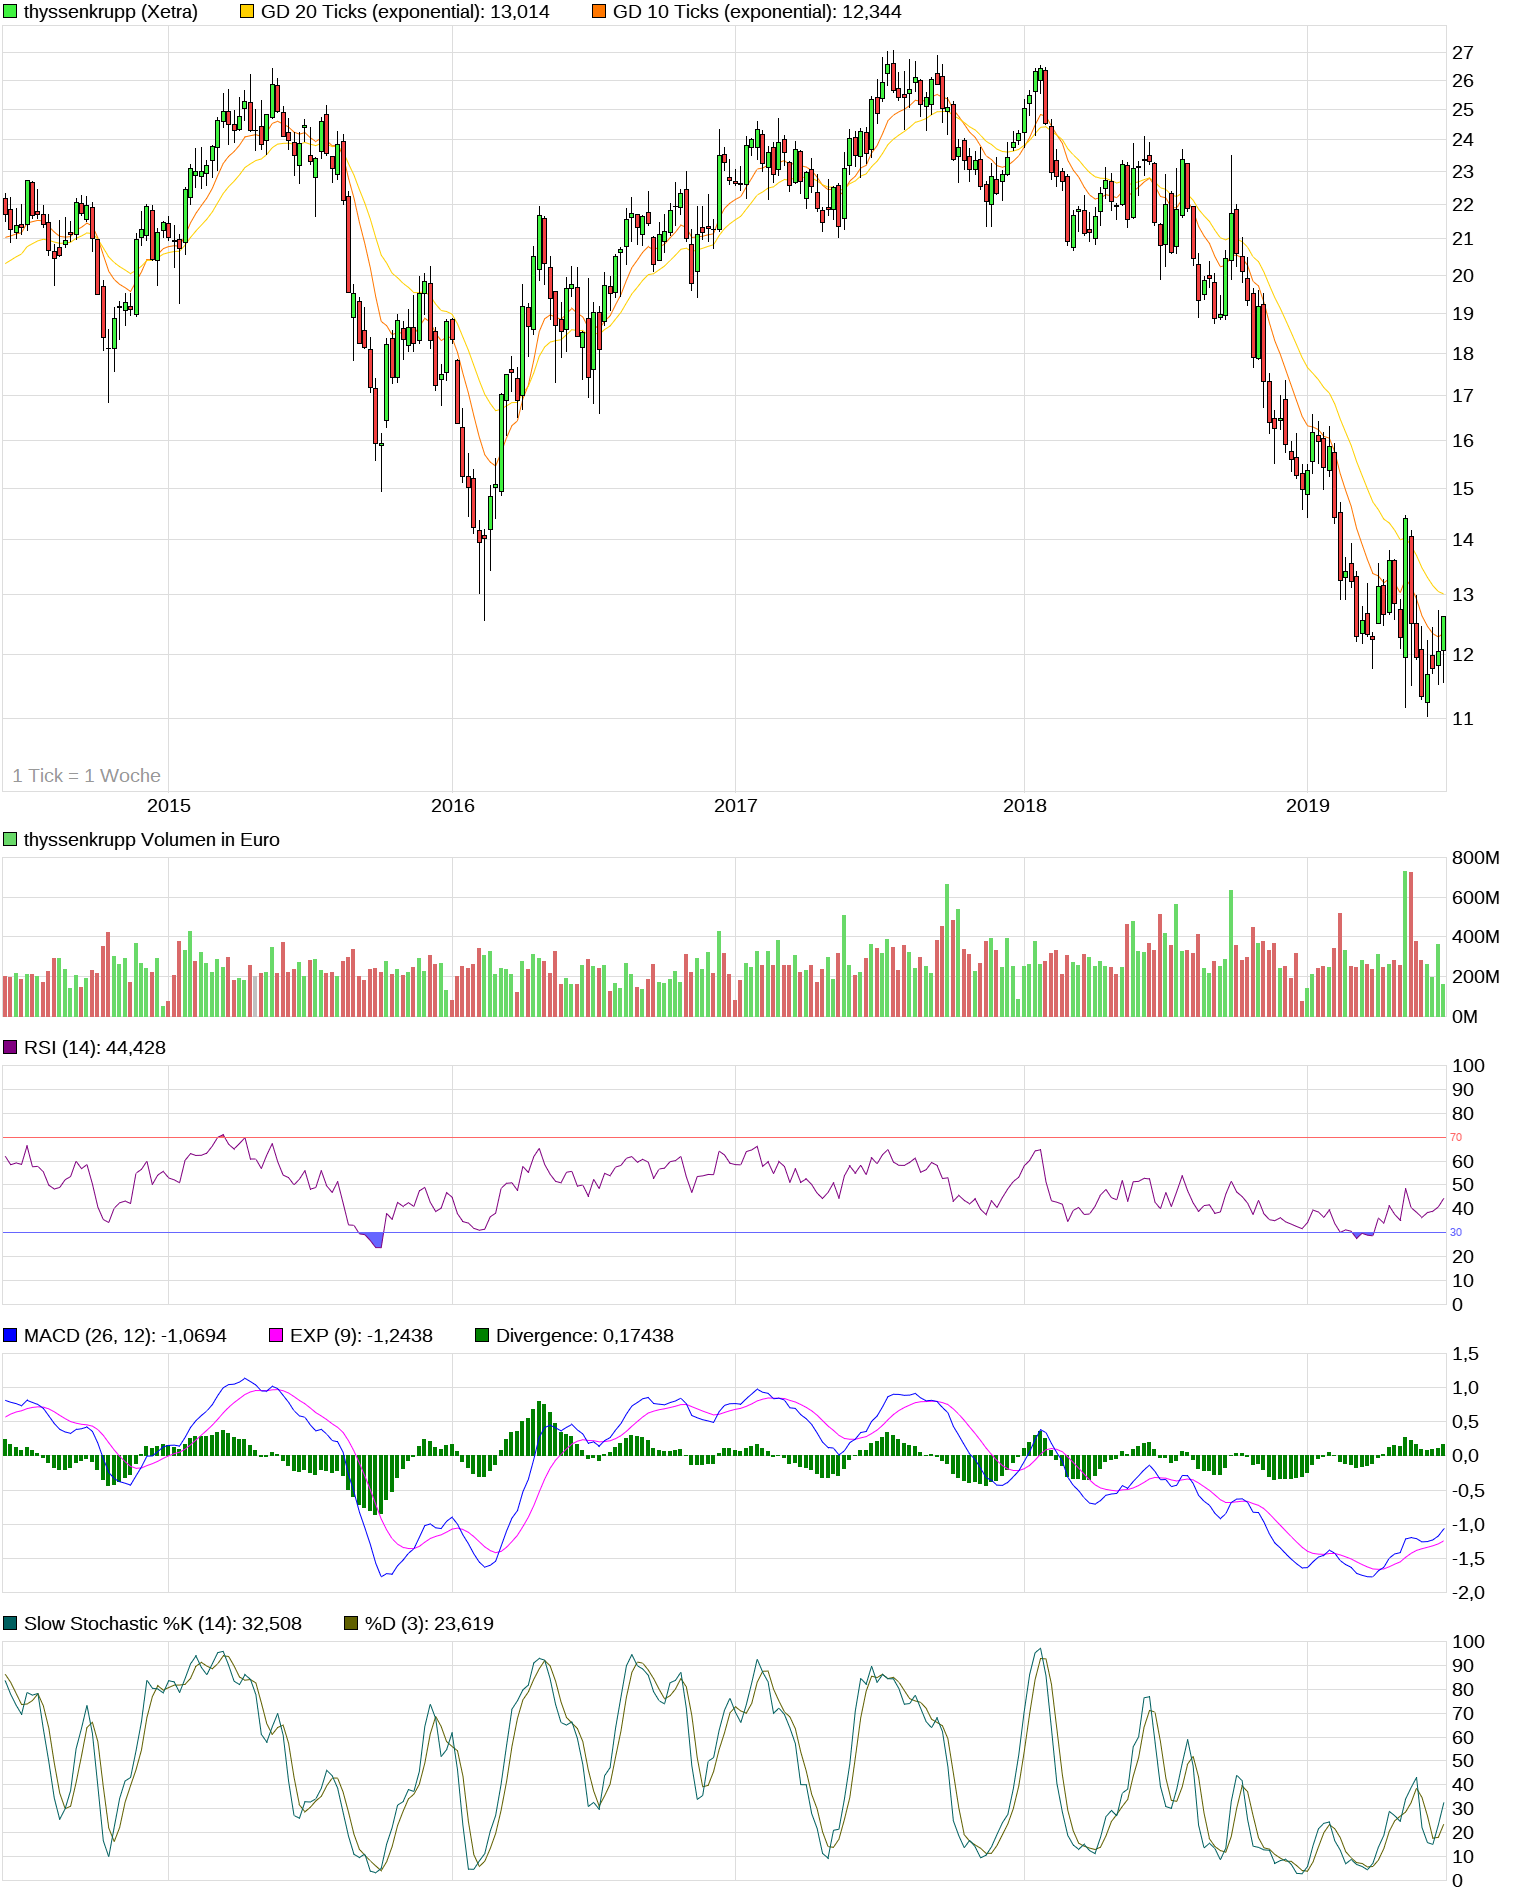Select the 'GD 20 Ticks (exponential): 13,014' label

pos(405,12)
